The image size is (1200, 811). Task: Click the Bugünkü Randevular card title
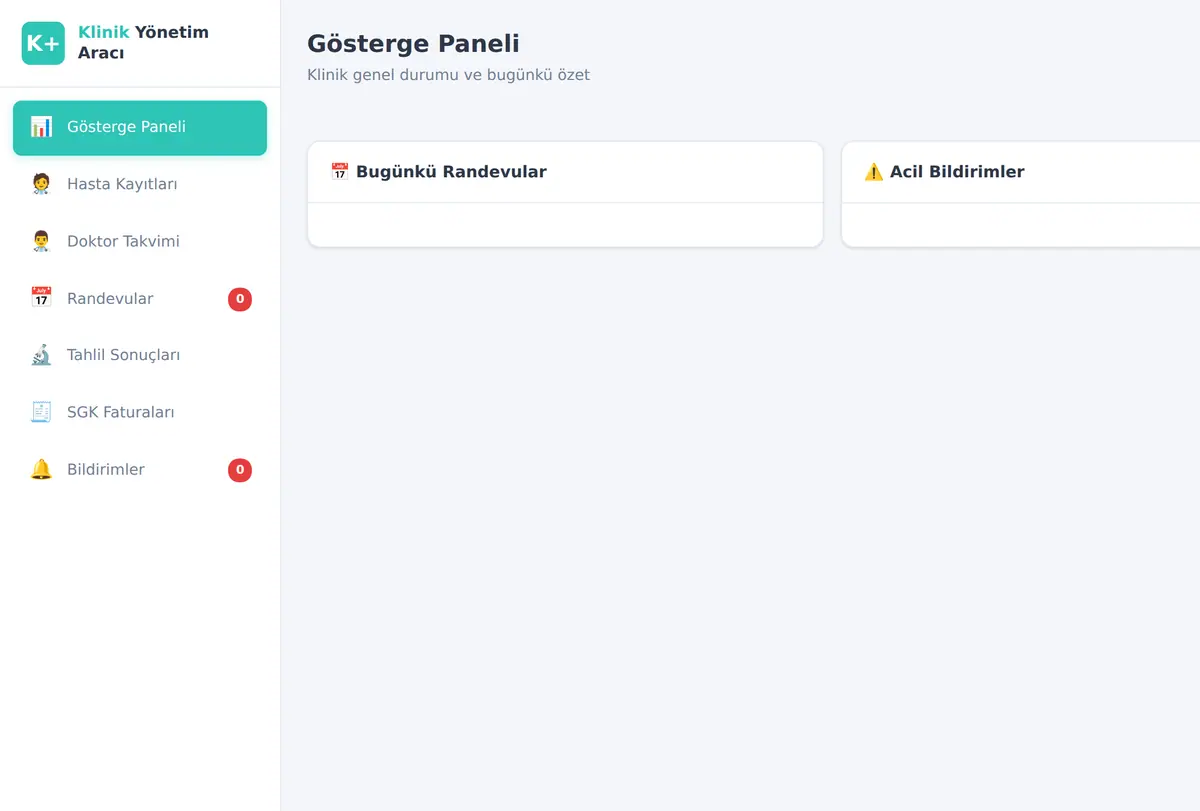(451, 172)
